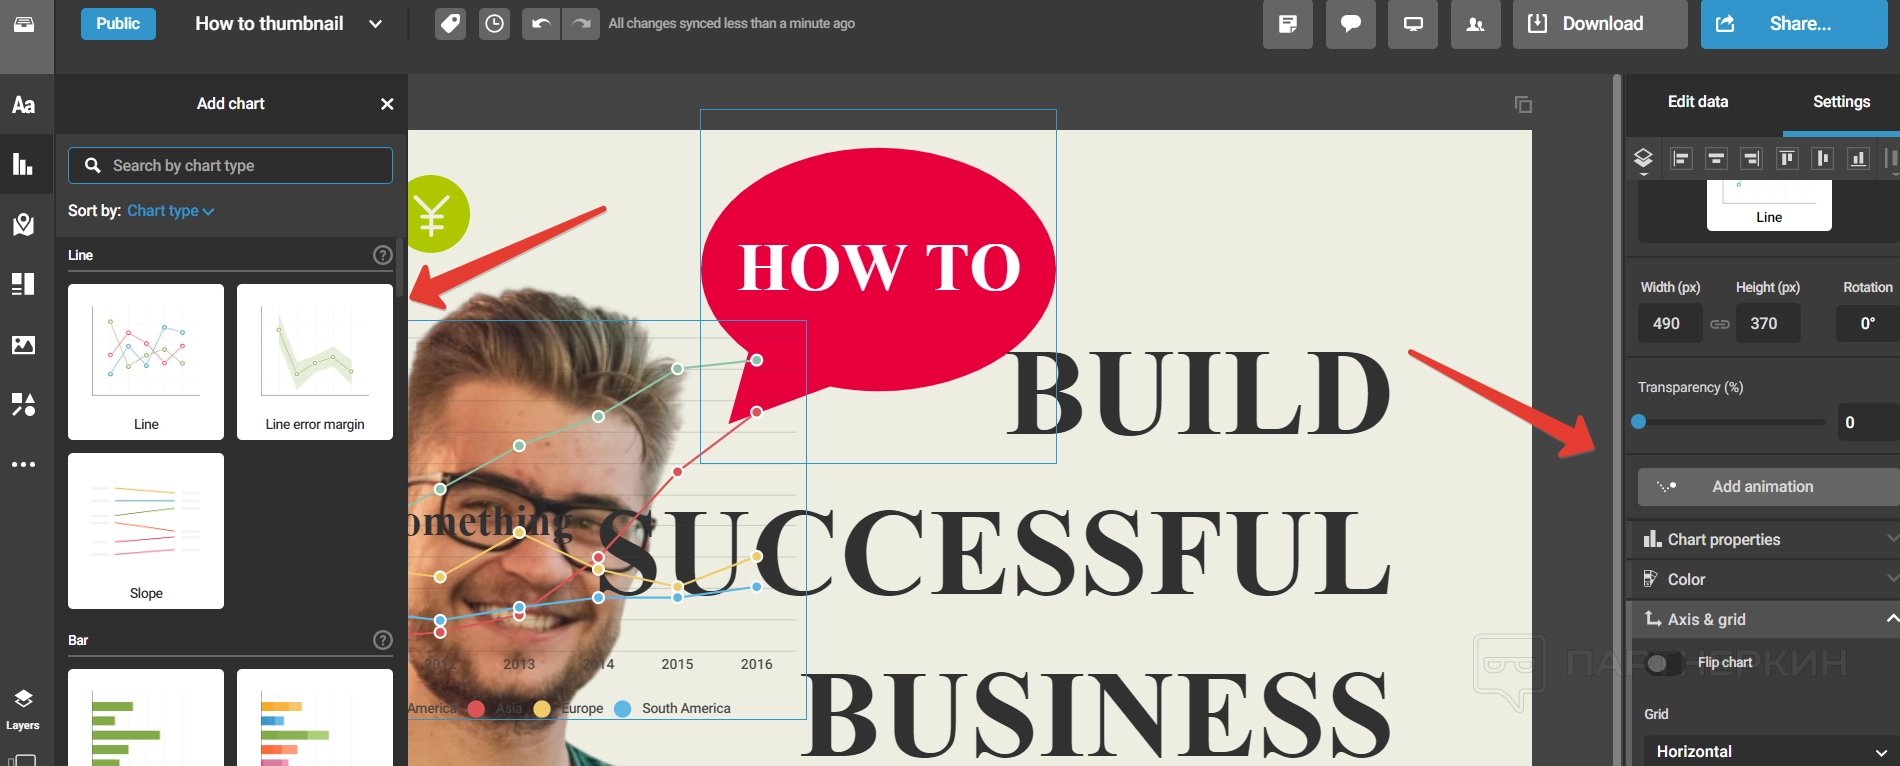The width and height of the screenshot is (1900, 766).
Task: Open the library icon in the top-left corner
Action: point(24,24)
